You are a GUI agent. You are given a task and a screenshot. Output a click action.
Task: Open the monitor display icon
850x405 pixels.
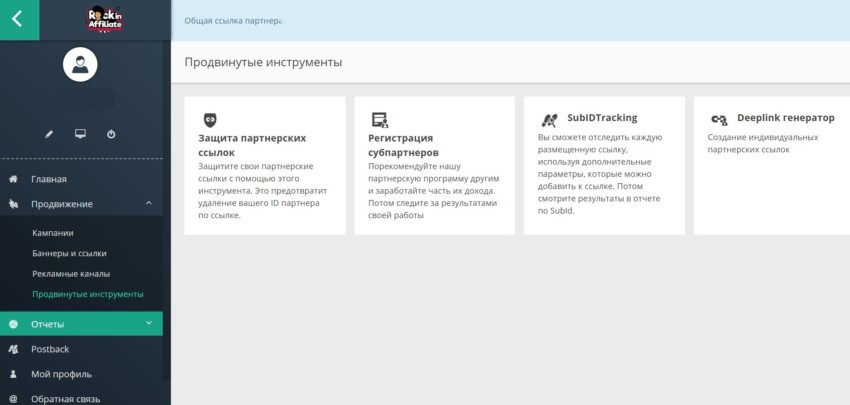tap(80, 133)
